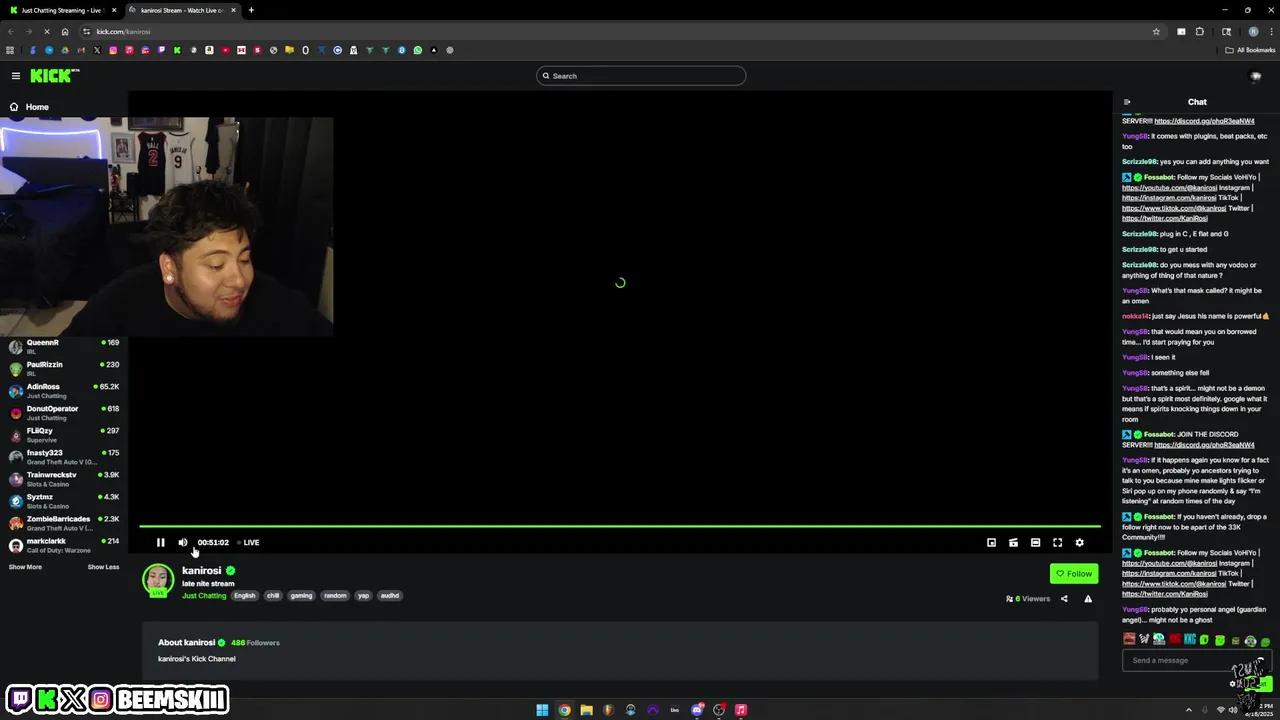Screen dimensions: 1280x720
Task: Click the Just Chatting category link
Action: click(x=204, y=596)
